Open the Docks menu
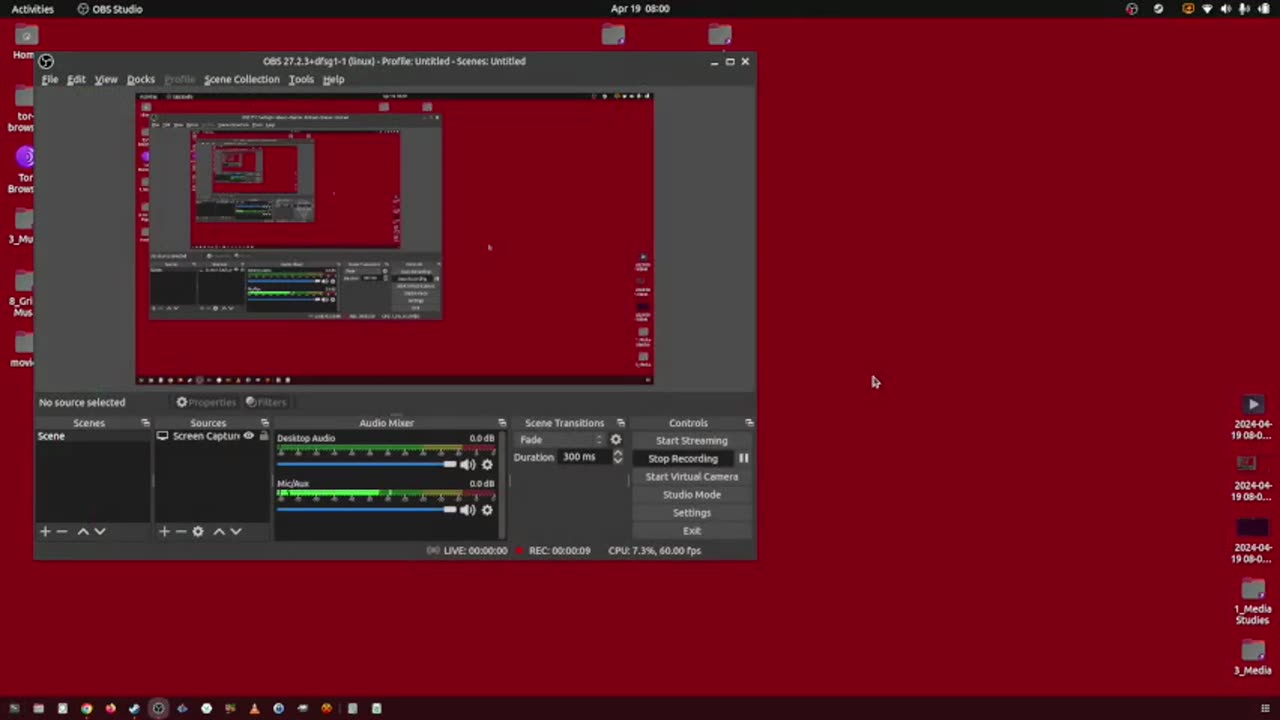The height and width of the screenshot is (720, 1280). pos(141,80)
